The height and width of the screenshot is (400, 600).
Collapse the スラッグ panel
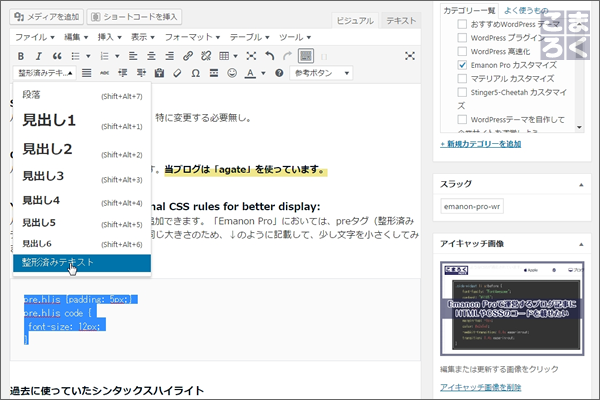click(581, 185)
